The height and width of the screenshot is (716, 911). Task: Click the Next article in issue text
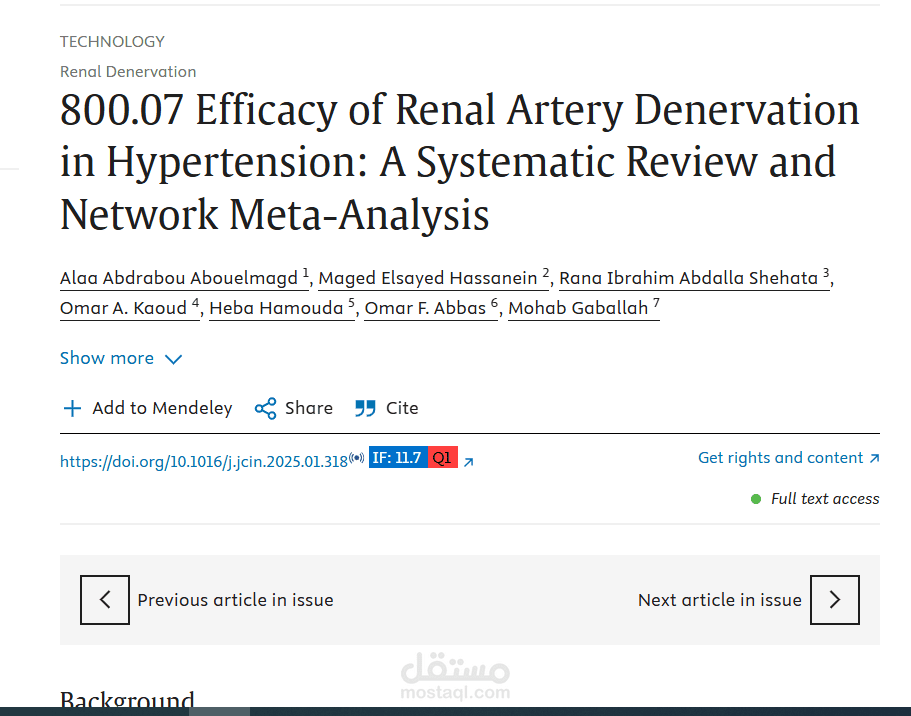tap(720, 600)
